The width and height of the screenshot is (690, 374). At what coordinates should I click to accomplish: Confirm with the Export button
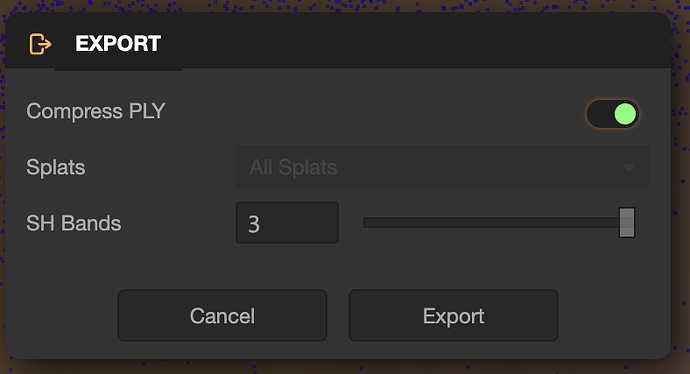(x=453, y=315)
